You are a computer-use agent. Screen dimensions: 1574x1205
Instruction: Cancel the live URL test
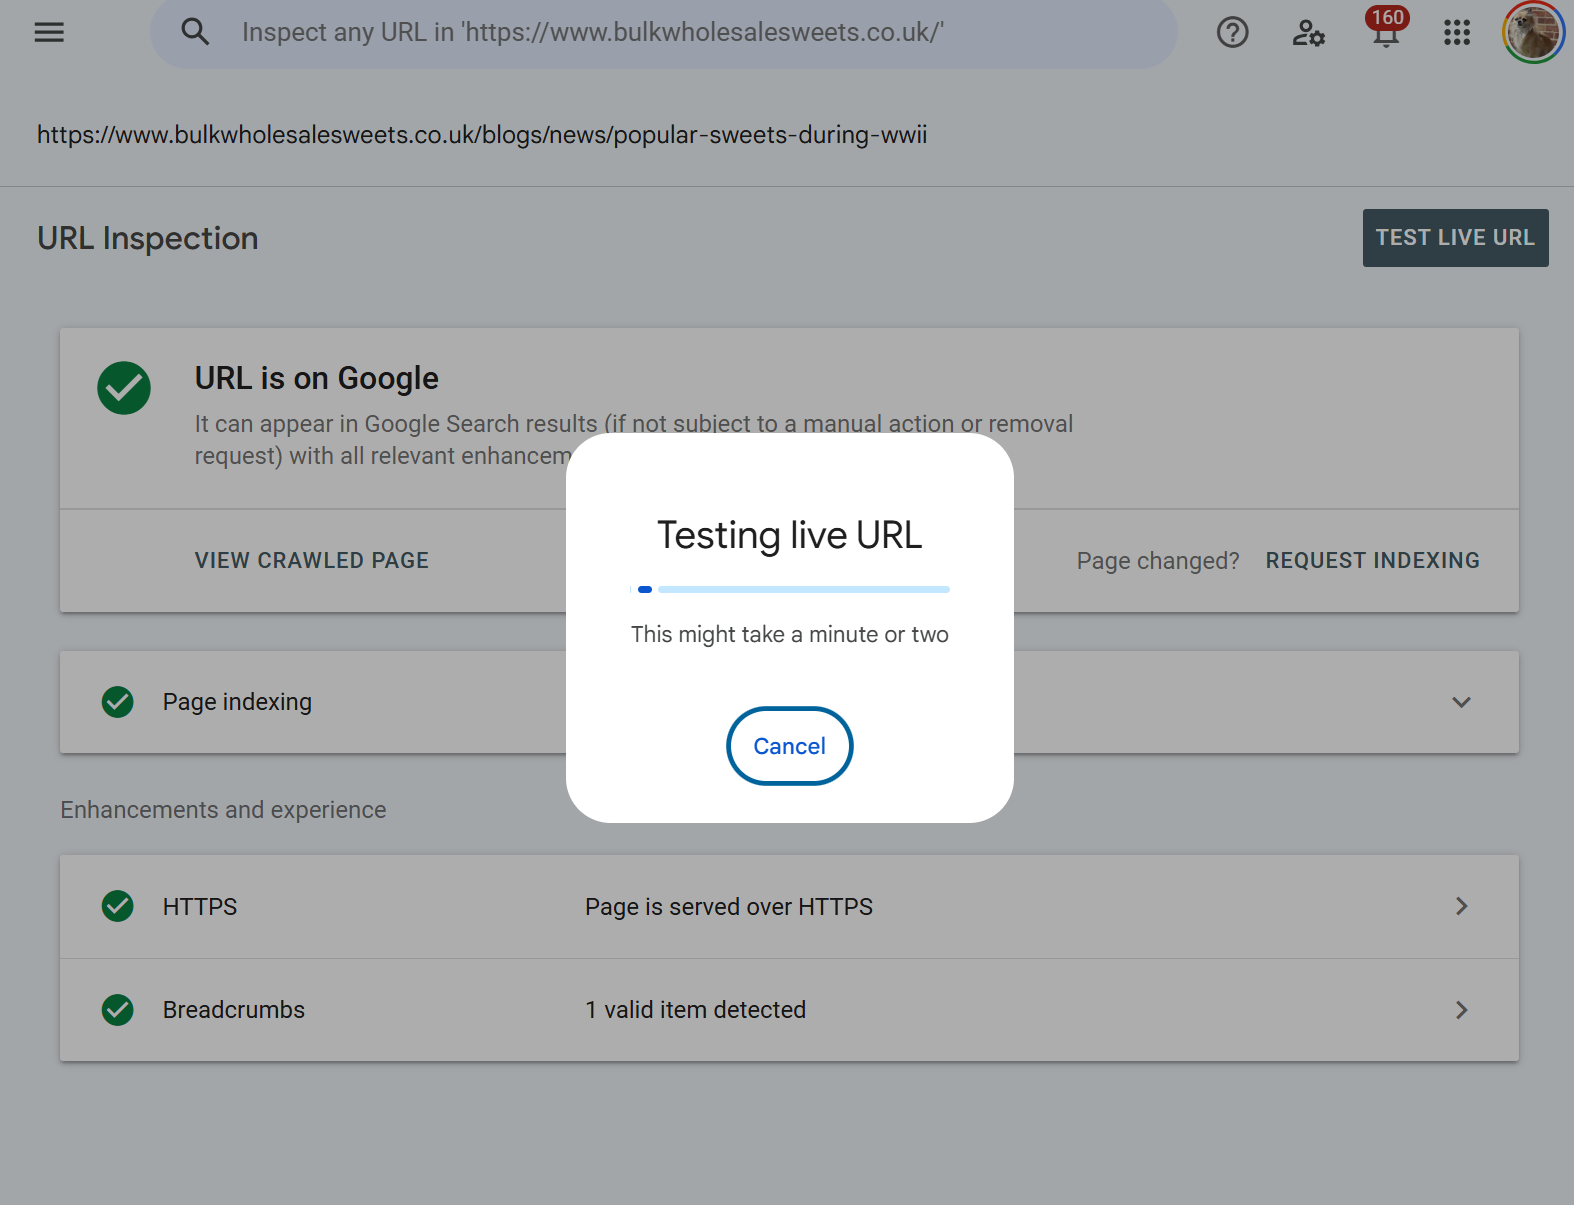(x=789, y=746)
